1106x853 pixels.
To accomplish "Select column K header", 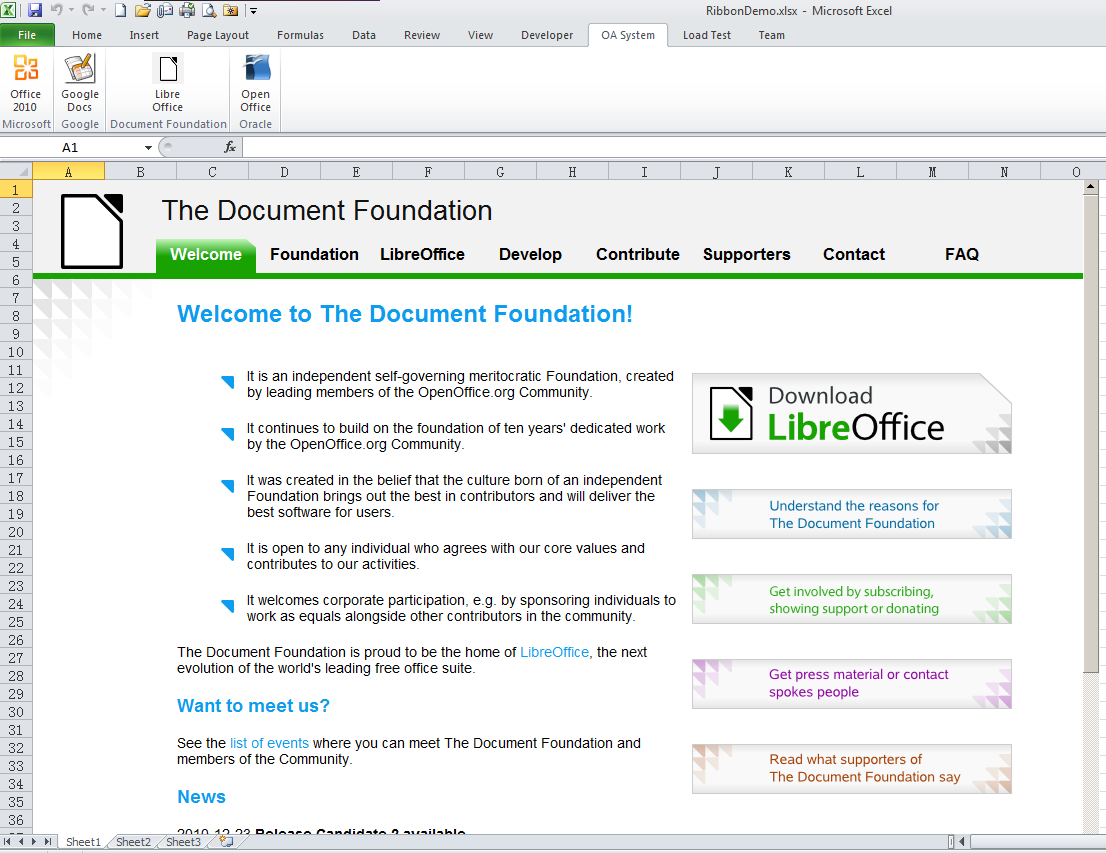I will tap(788, 171).
